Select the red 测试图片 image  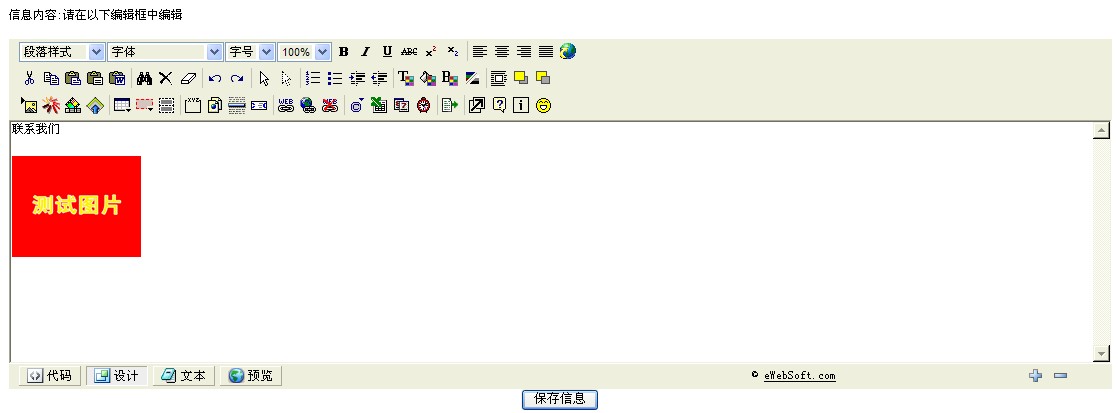pos(76,206)
